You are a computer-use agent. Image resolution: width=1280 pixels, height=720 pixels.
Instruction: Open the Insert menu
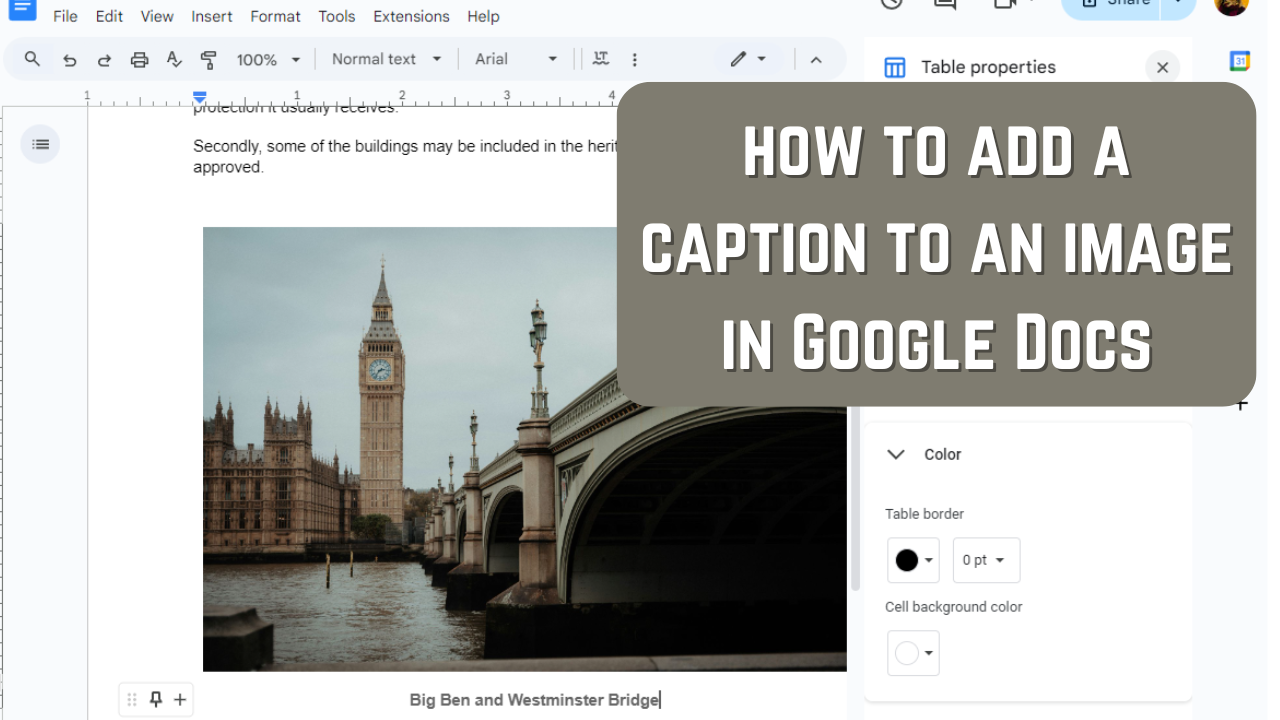click(212, 16)
